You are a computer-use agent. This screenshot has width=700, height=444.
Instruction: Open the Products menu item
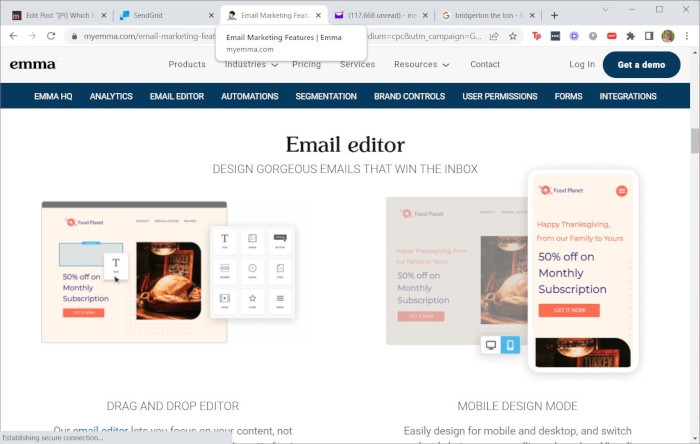coord(187,64)
